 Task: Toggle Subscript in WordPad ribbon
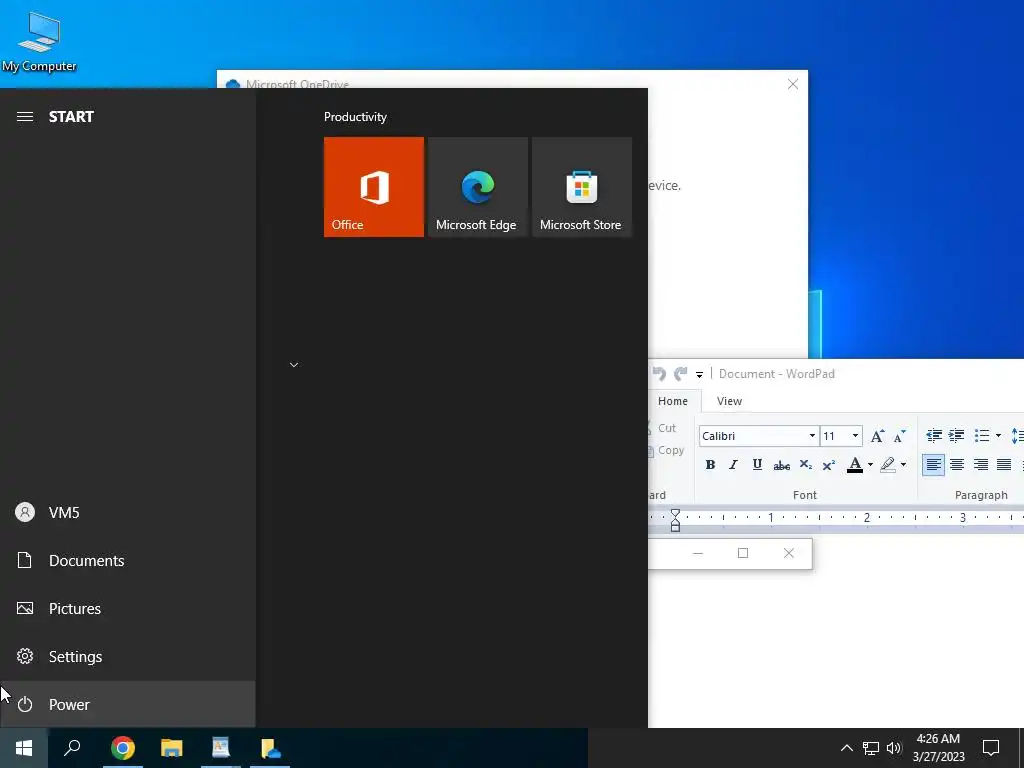[805, 464]
